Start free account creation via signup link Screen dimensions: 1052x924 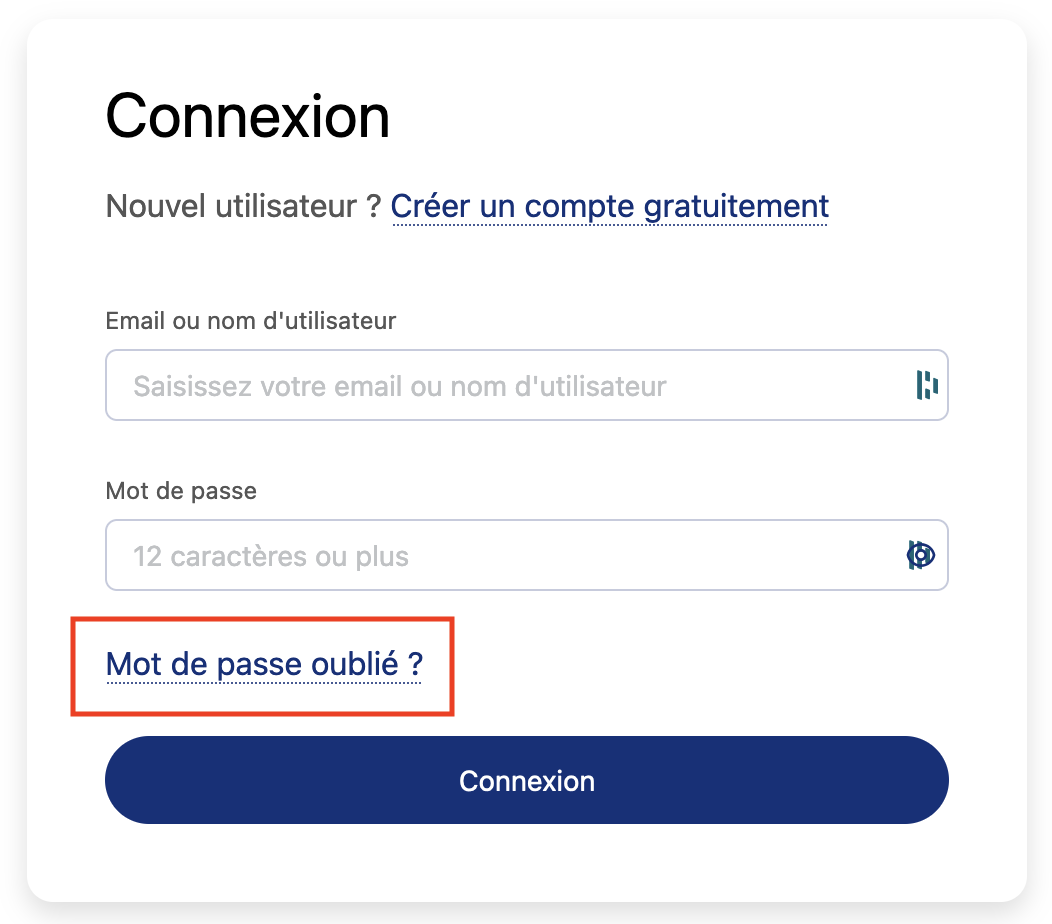click(x=609, y=207)
